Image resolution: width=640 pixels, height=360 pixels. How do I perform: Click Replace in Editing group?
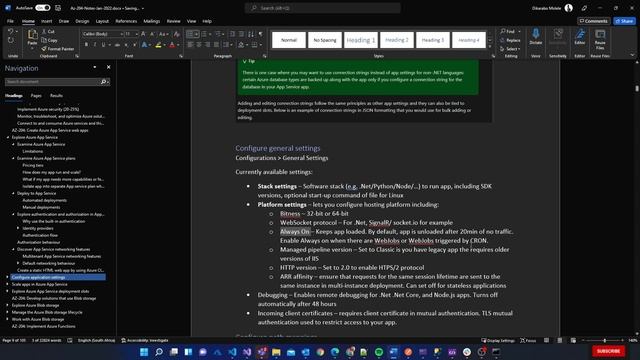click(x=510, y=40)
